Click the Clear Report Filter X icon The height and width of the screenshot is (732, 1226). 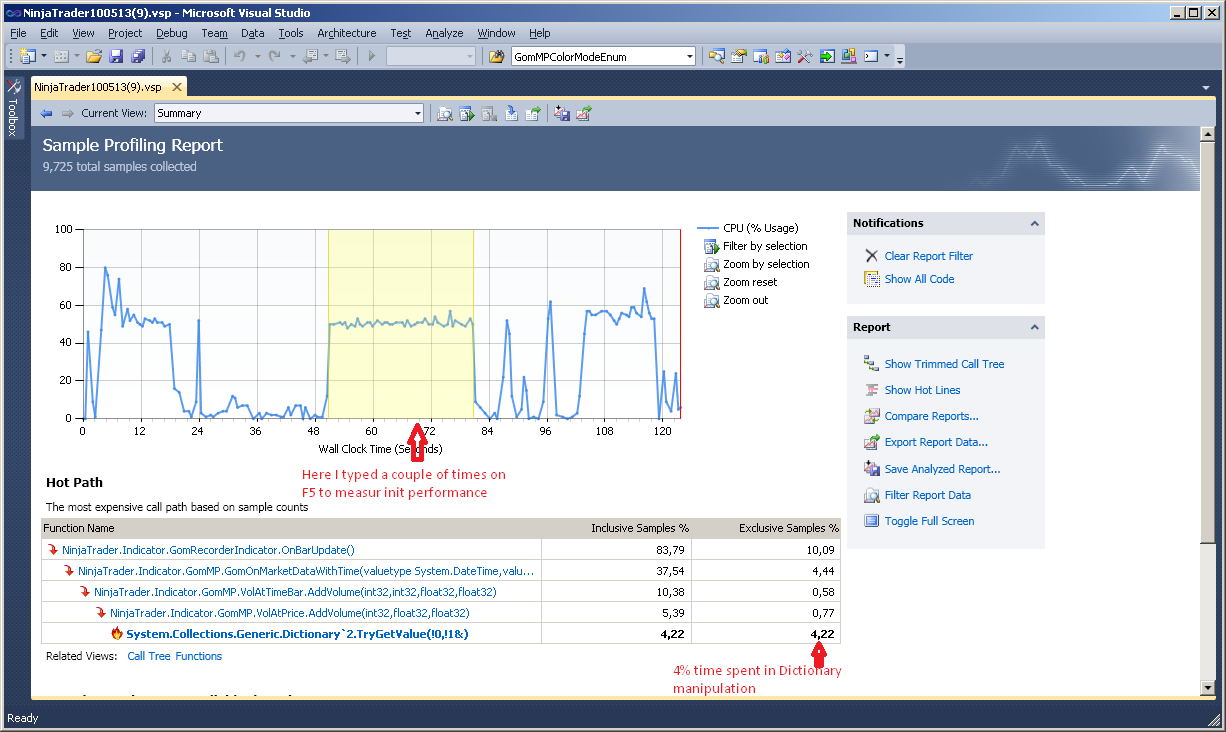871,256
